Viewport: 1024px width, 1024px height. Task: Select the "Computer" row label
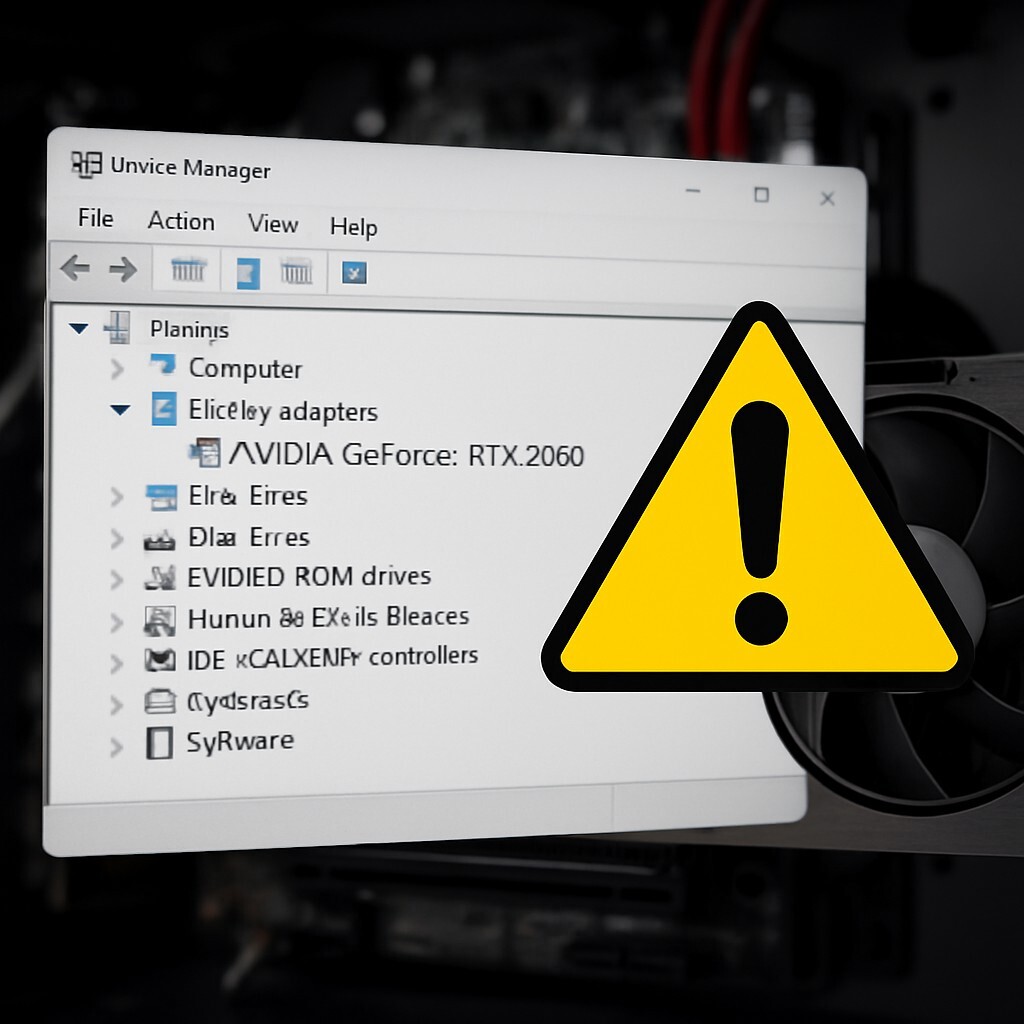(x=246, y=369)
